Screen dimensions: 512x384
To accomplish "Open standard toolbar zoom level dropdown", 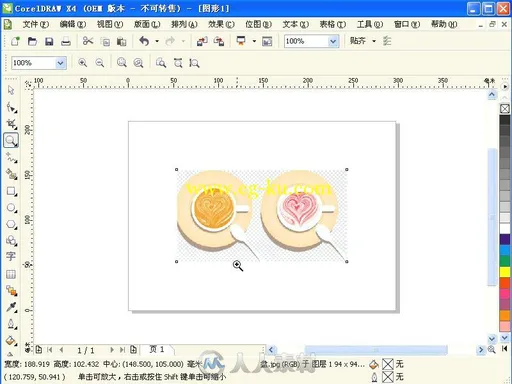I will pyautogui.click(x=333, y=41).
